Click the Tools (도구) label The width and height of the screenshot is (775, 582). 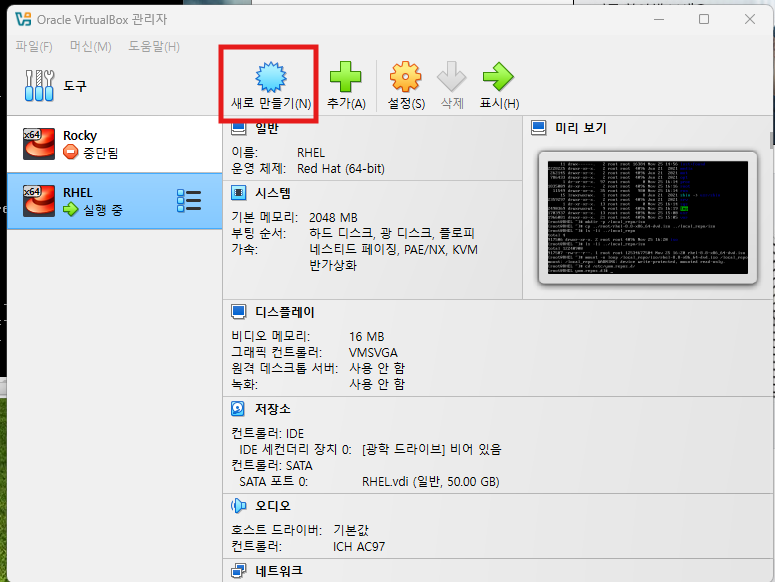coord(75,86)
